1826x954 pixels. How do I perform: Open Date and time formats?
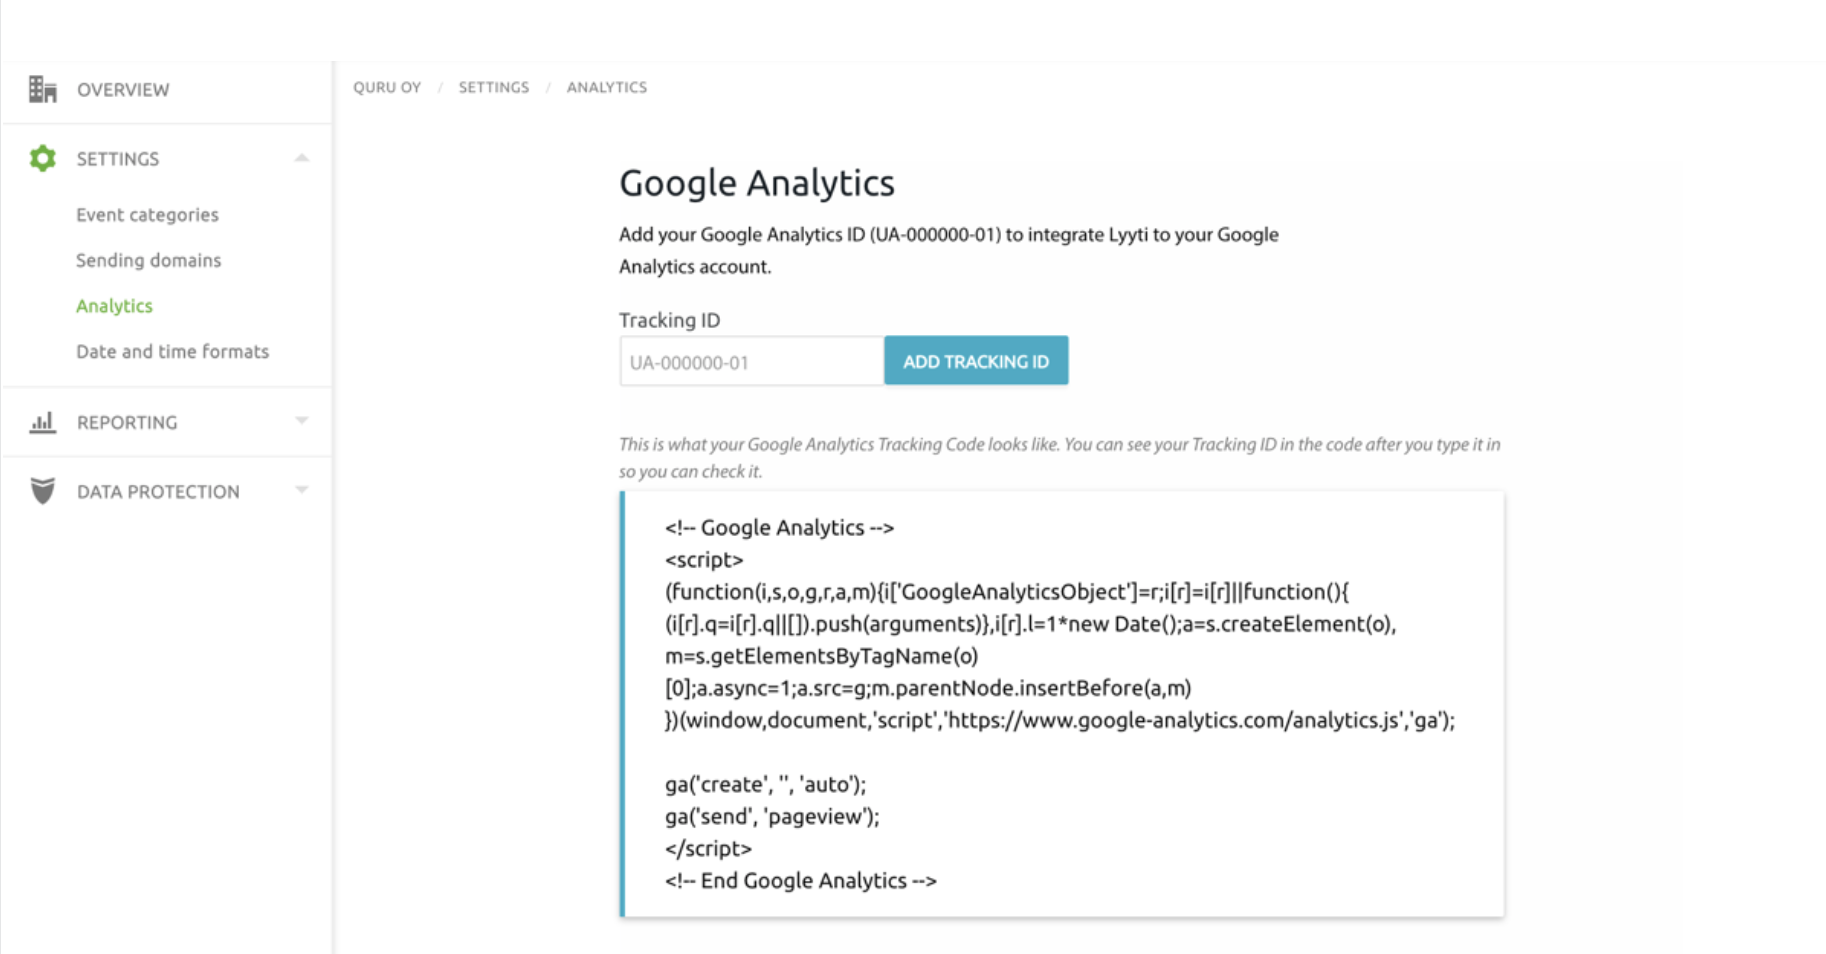click(172, 352)
